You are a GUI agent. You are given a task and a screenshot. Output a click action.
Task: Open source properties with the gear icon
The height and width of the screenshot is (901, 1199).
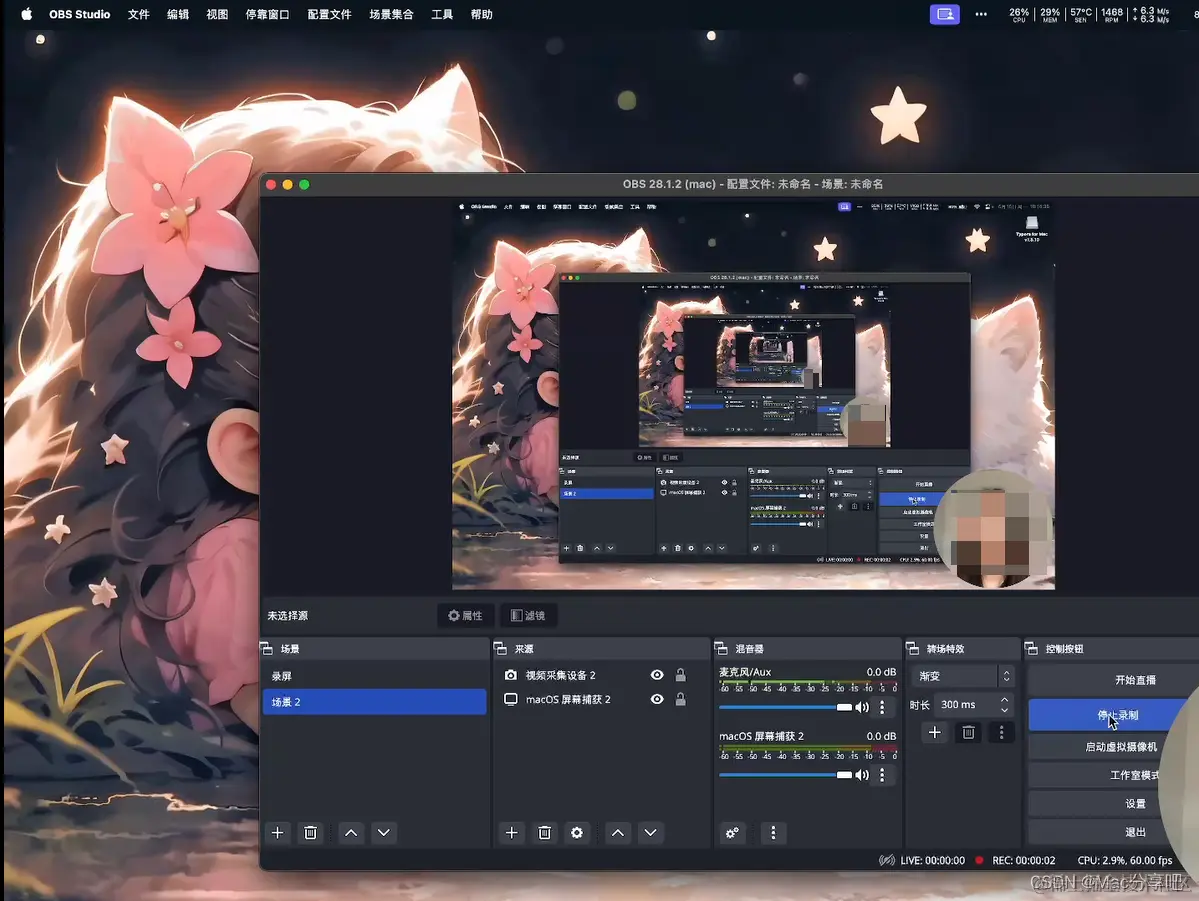click(x=577, y=832)
